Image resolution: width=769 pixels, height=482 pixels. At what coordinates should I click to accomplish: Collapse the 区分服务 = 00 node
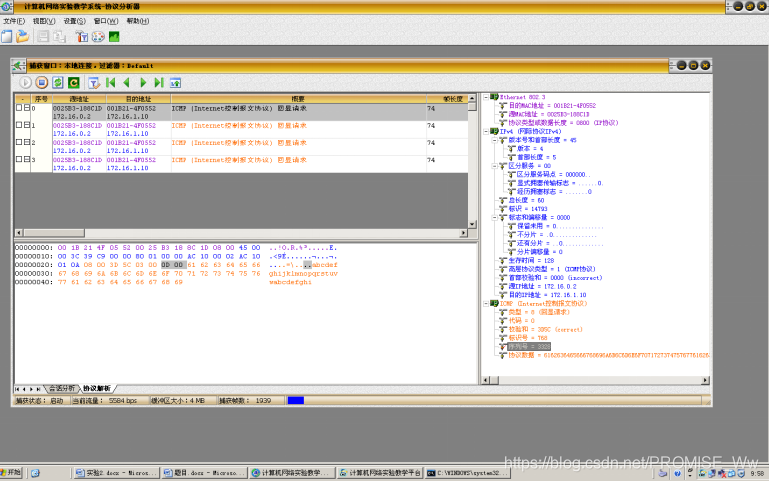click(495, 166)
